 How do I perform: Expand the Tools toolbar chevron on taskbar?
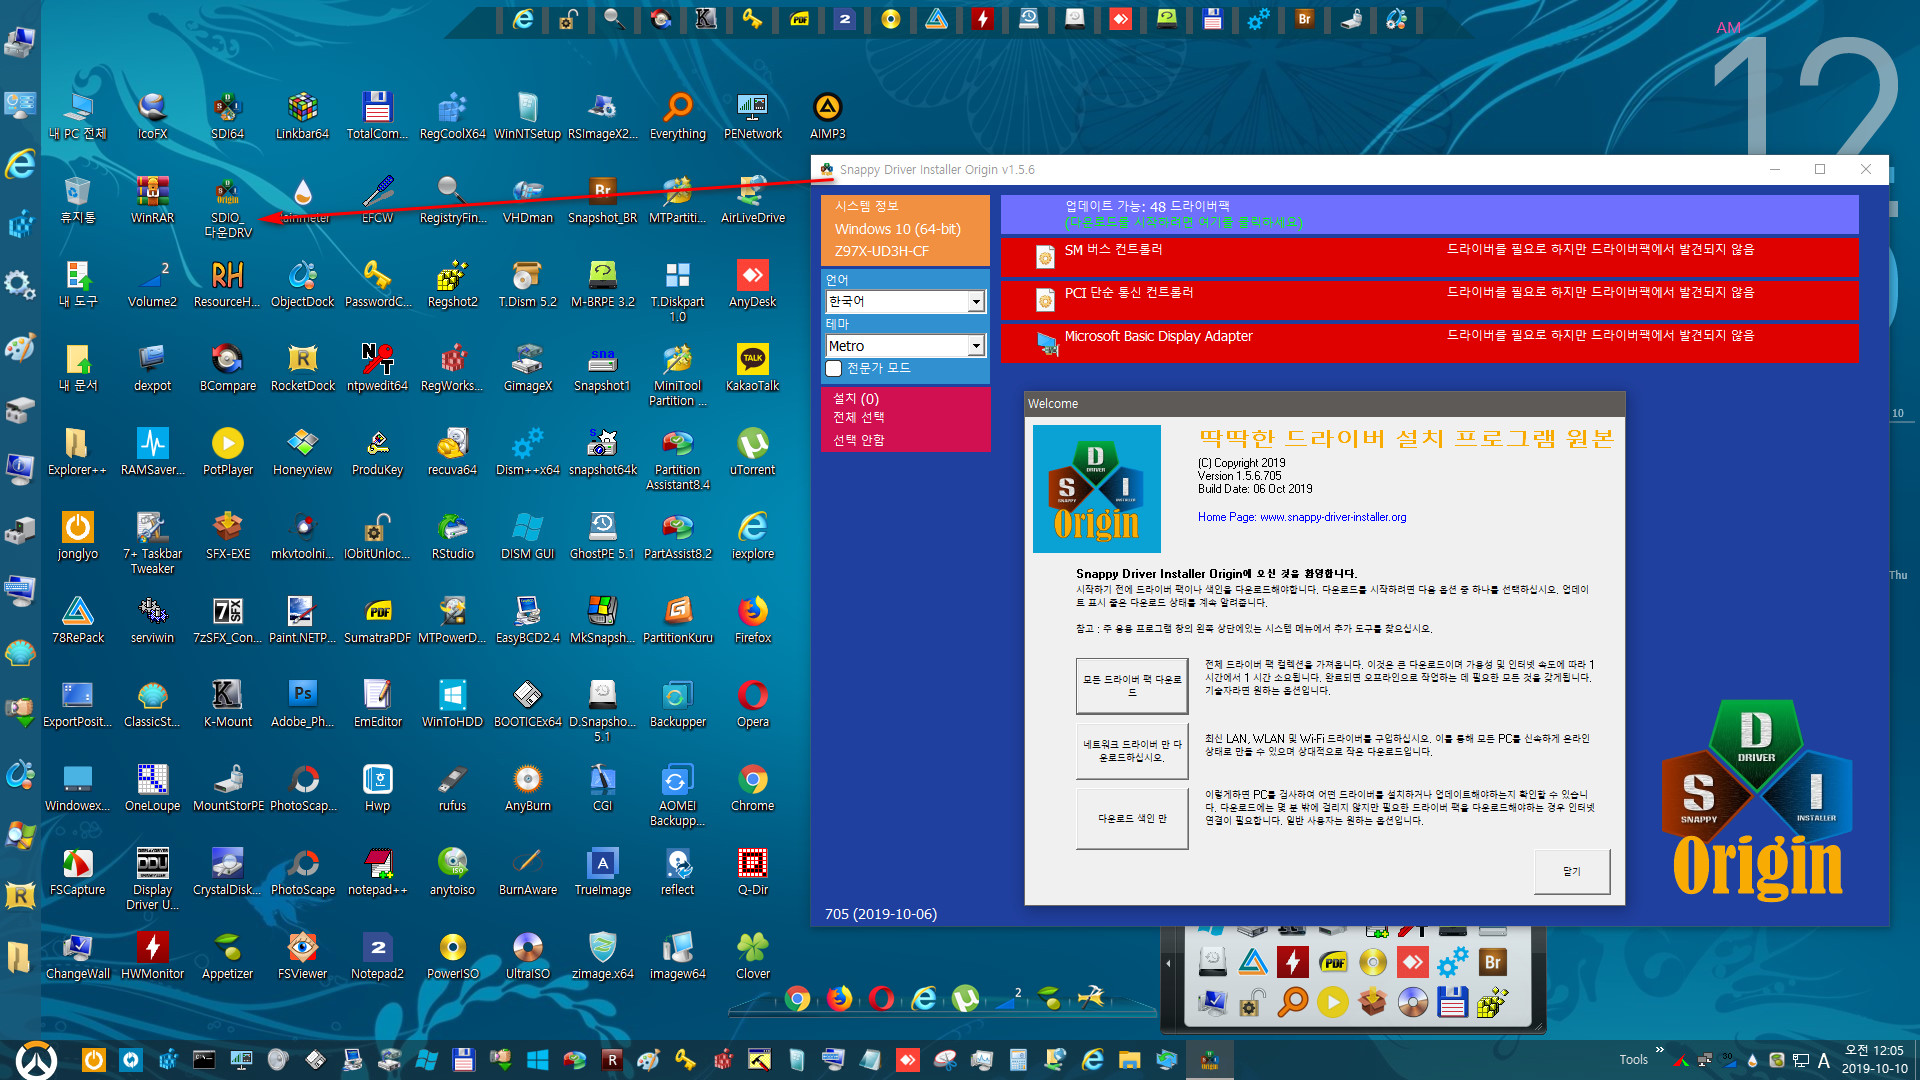click(1659, 1050)
